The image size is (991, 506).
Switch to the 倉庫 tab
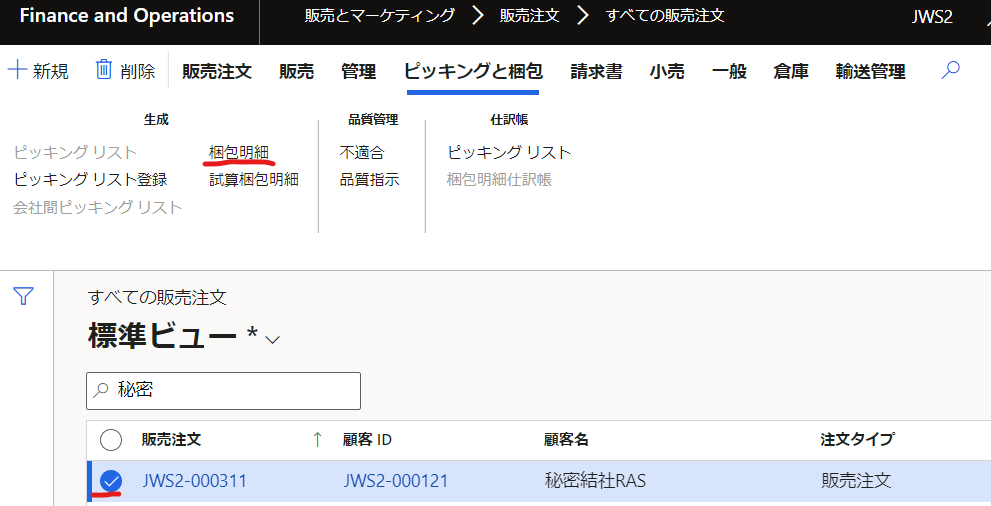click(x=791, y=71)
